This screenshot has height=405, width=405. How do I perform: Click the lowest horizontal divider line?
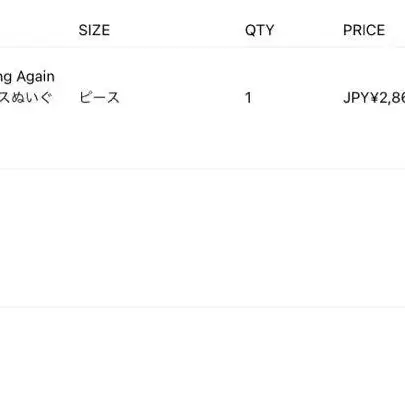[x=202, y=307]
